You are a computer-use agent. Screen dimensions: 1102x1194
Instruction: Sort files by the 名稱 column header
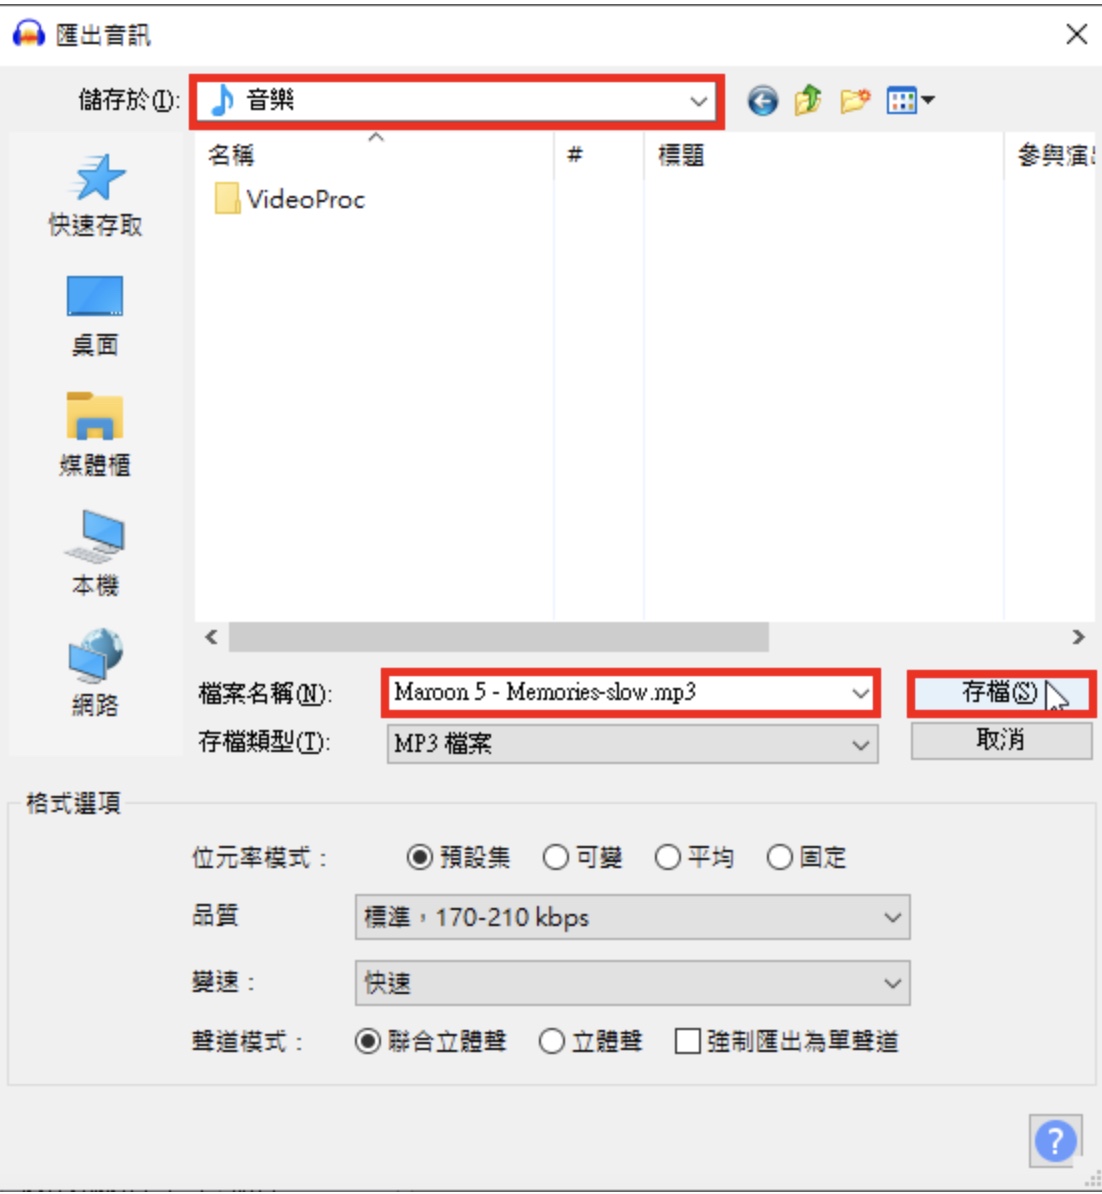(374, 156)
